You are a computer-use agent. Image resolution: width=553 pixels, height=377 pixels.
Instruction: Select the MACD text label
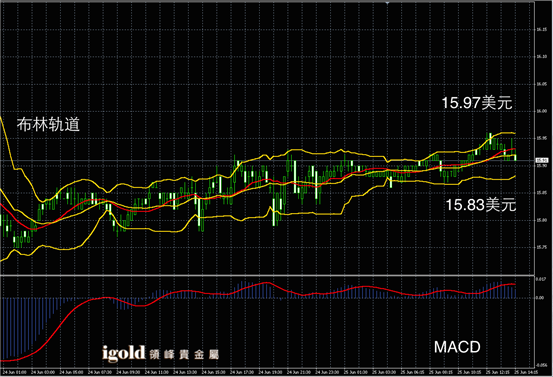click(x=457, y=347)
